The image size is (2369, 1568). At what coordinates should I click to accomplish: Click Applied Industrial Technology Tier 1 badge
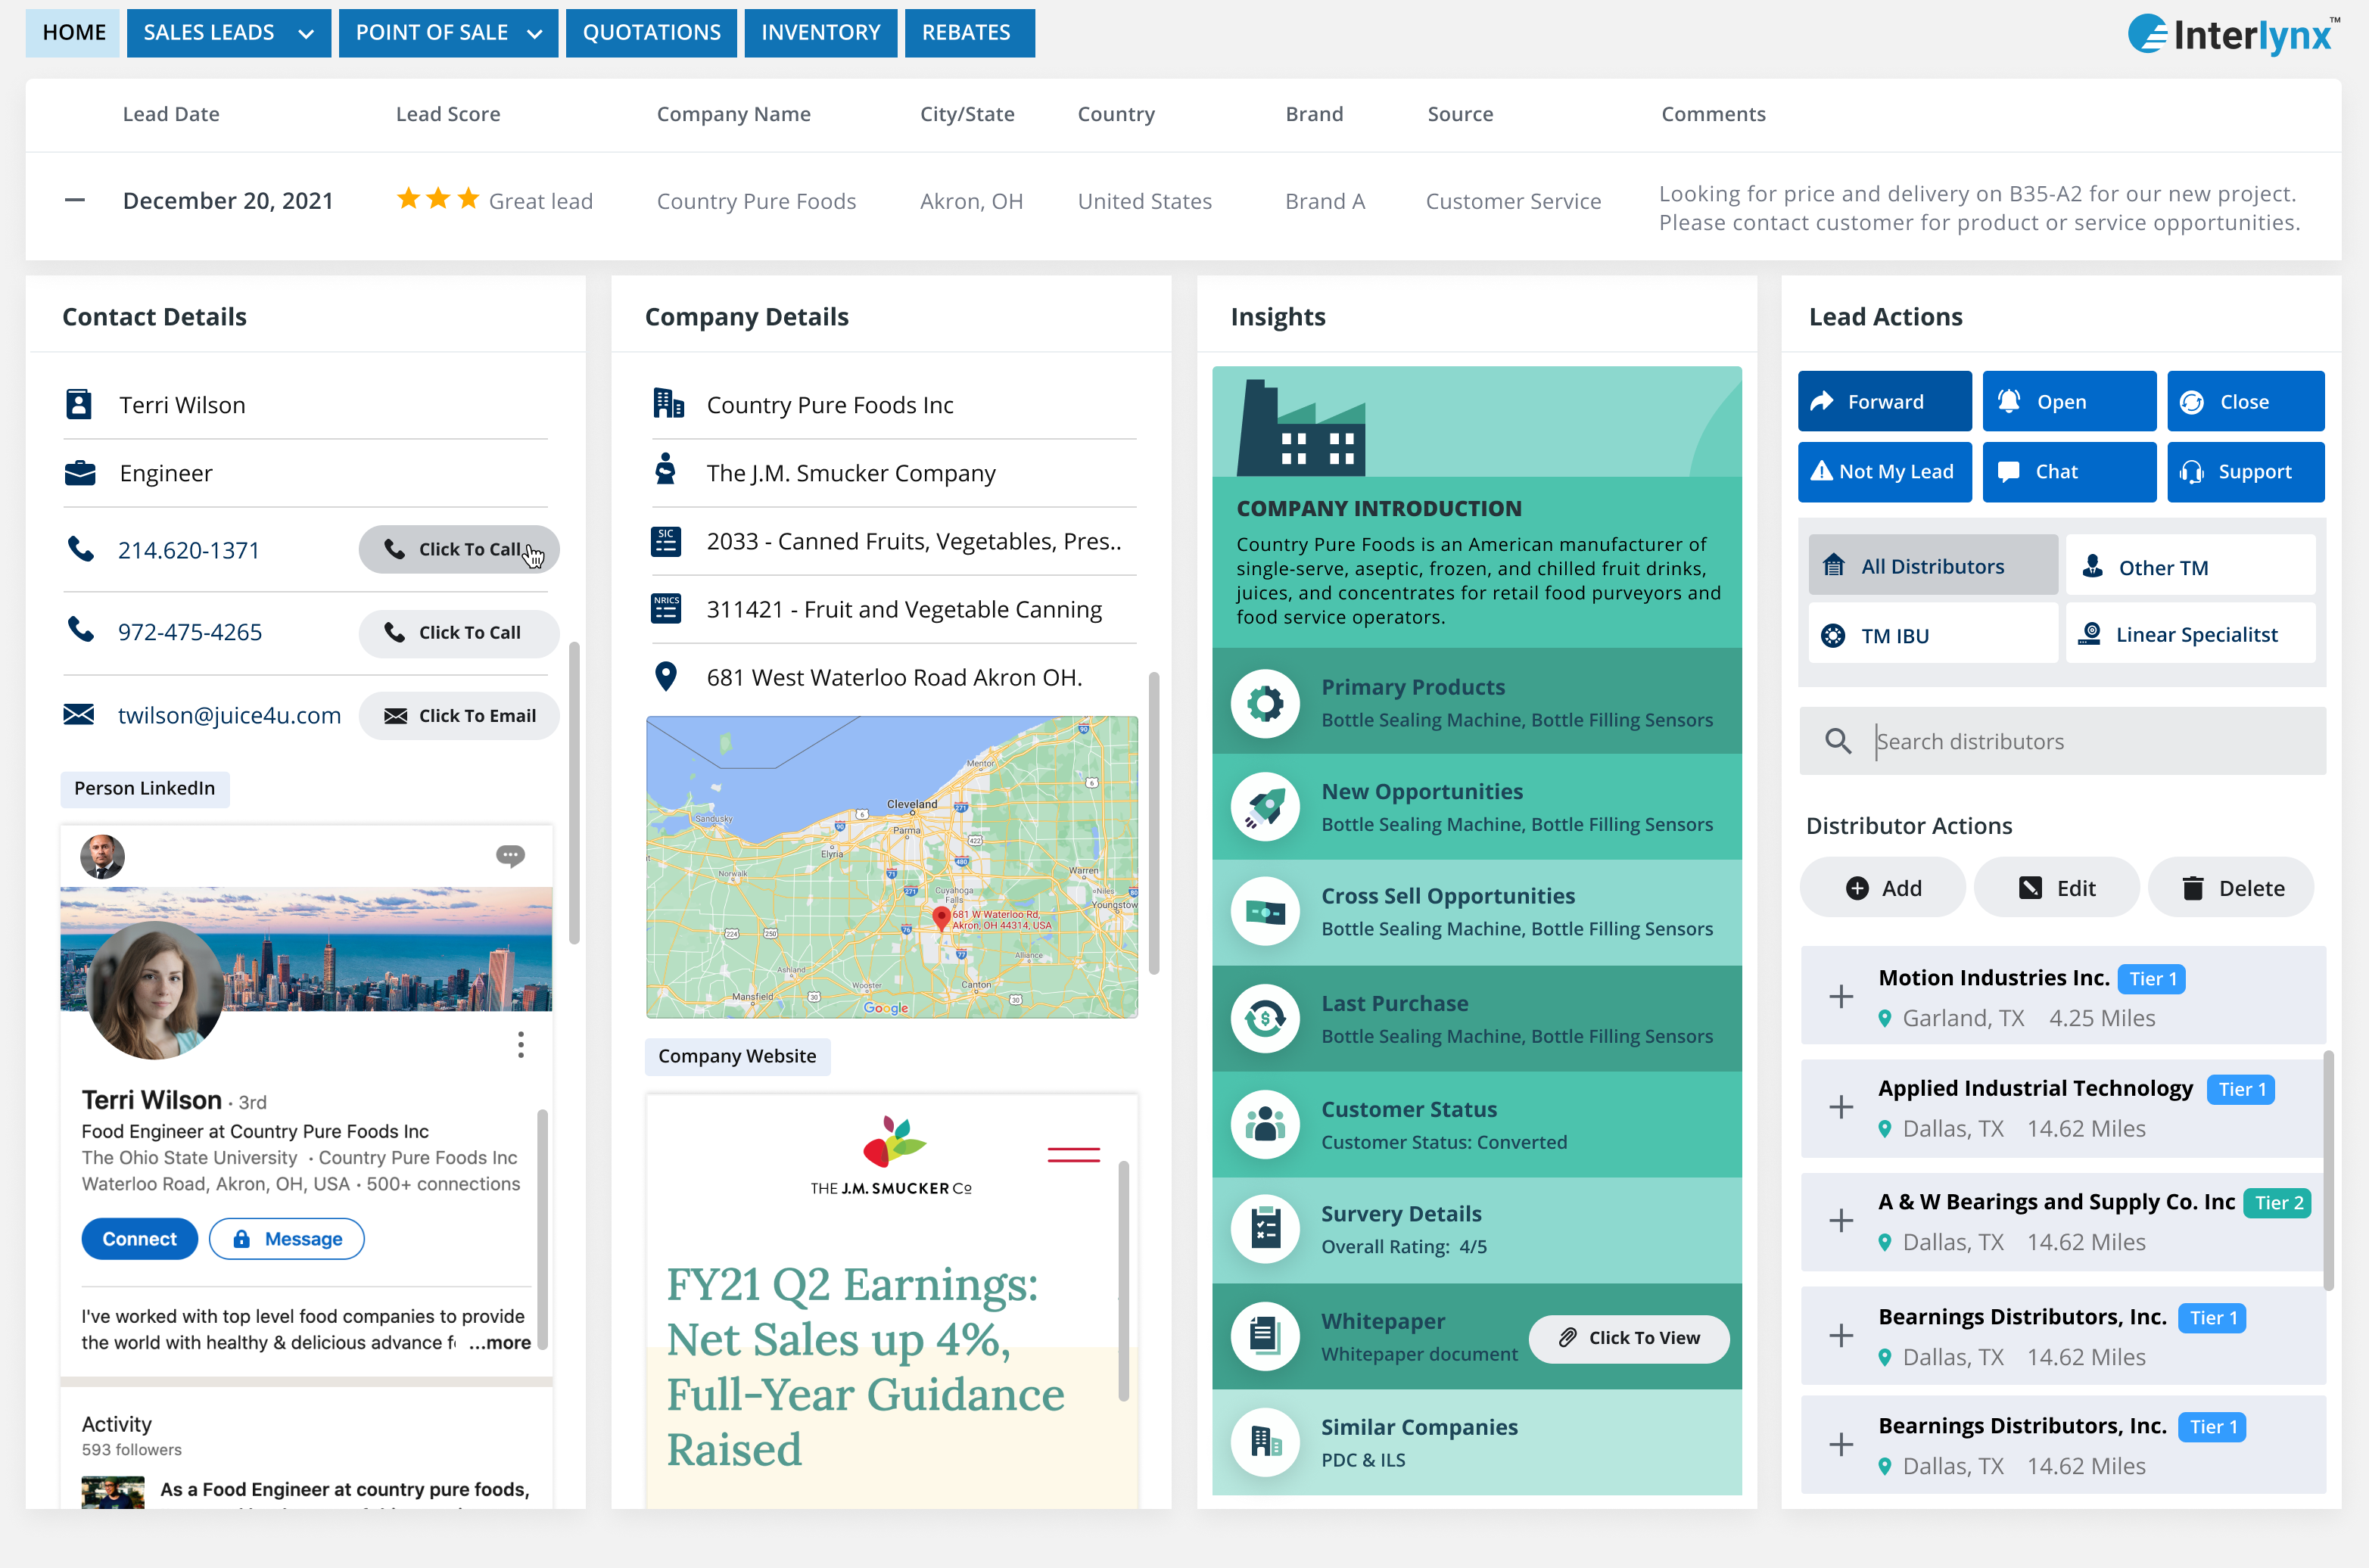coord(2241,1089)
